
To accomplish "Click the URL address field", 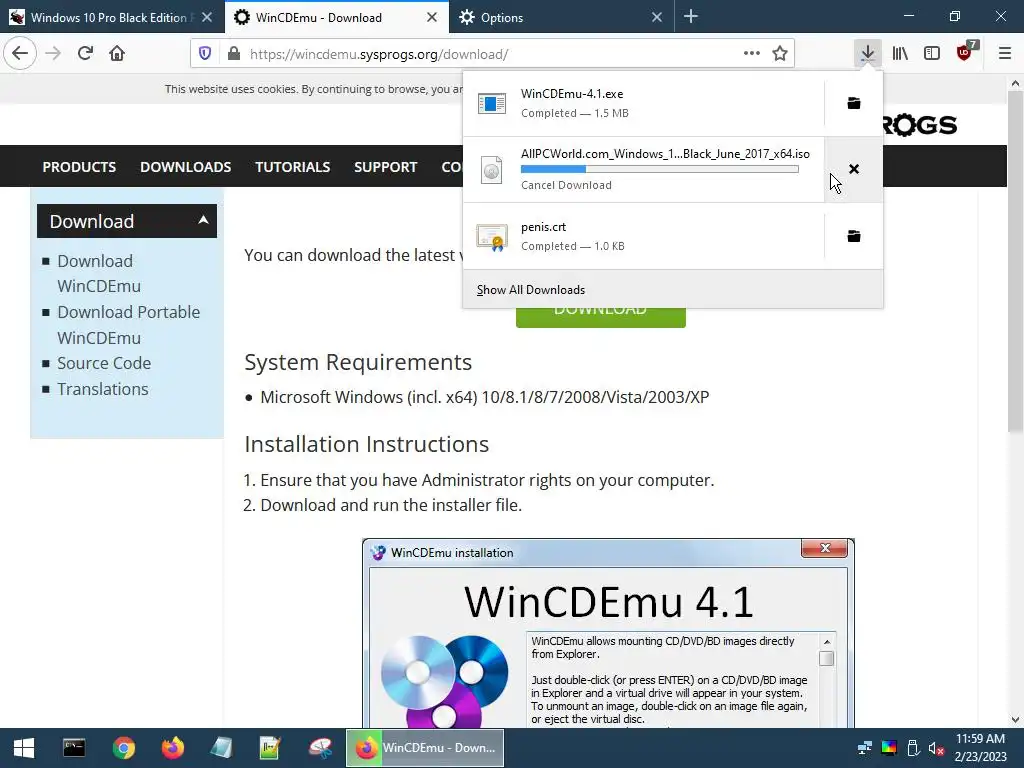I will tap(490, 54).
